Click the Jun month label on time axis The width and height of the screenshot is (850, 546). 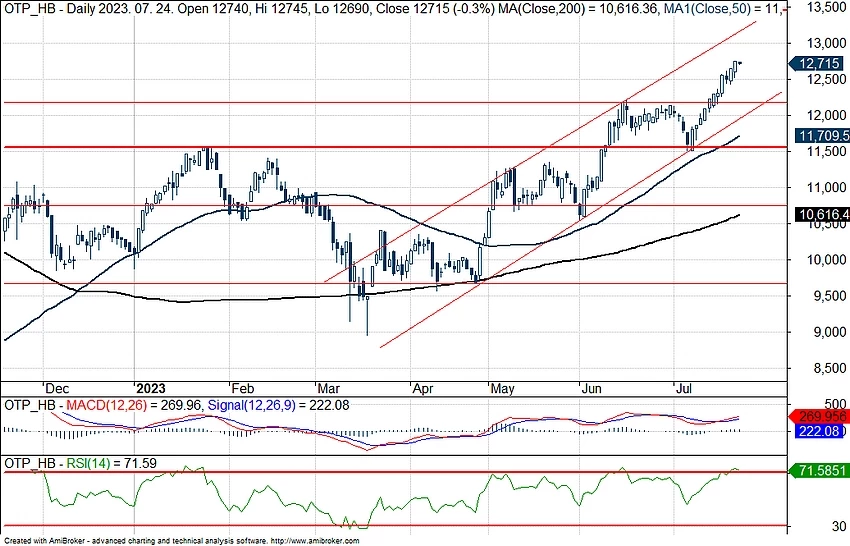coord(591,389)
